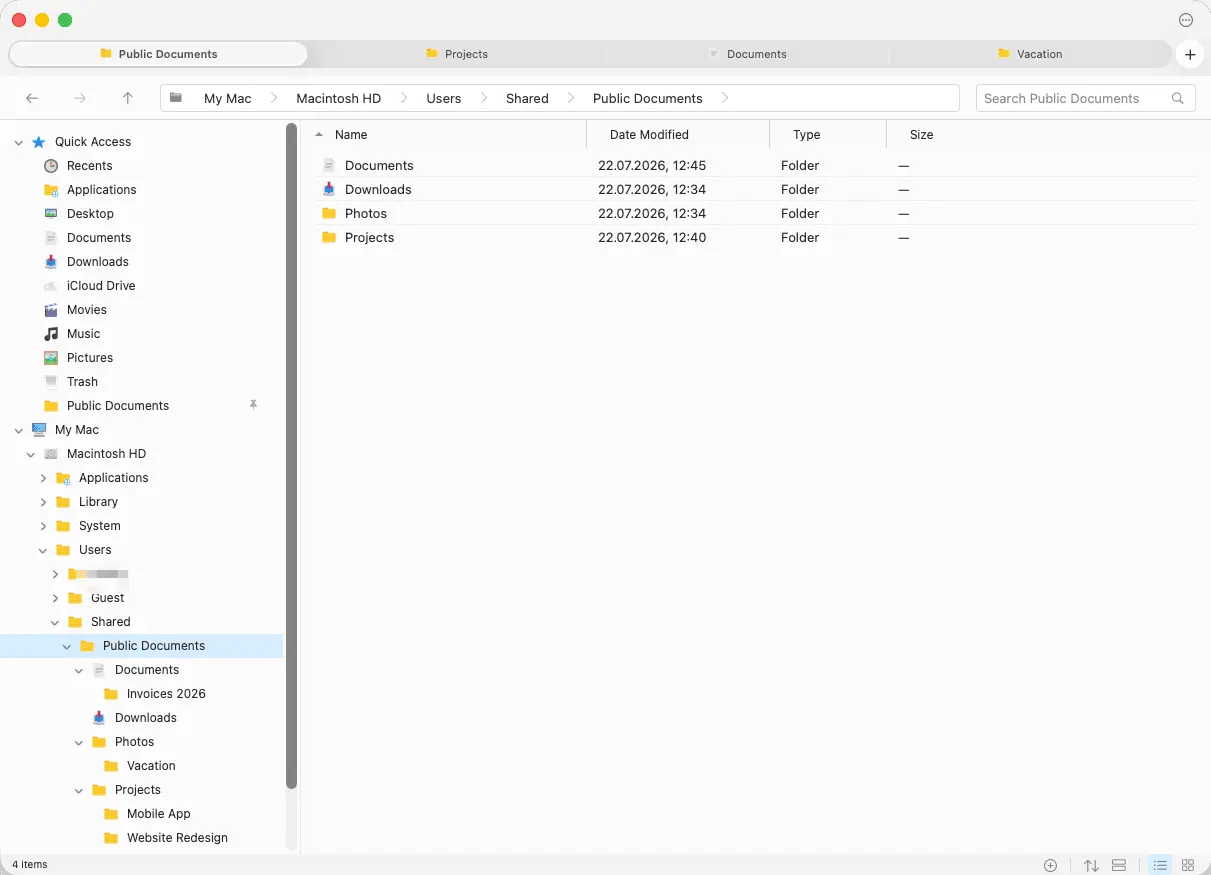Select the Documents folder row in file list
Image resolution: width=1211 pixels, height=875 pixels.
pos(755,165)
